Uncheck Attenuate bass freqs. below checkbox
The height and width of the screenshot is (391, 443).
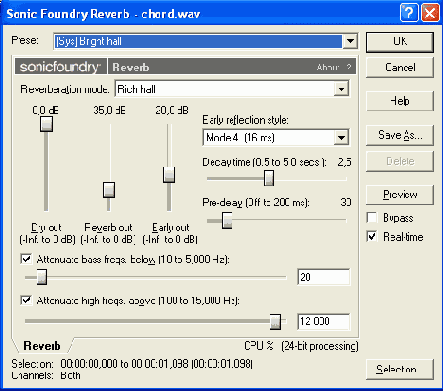(x=26, y=259)
